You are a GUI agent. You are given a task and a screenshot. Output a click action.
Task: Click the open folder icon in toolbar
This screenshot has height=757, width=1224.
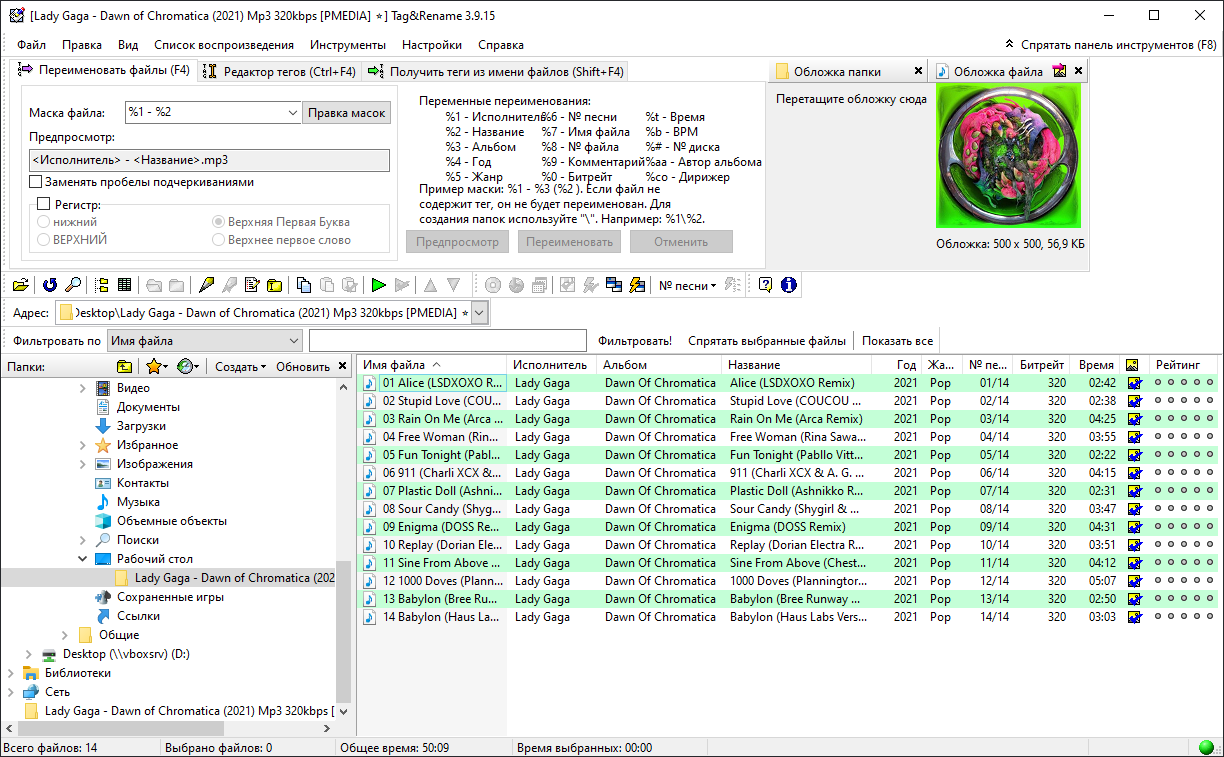(x=20, y=285)
